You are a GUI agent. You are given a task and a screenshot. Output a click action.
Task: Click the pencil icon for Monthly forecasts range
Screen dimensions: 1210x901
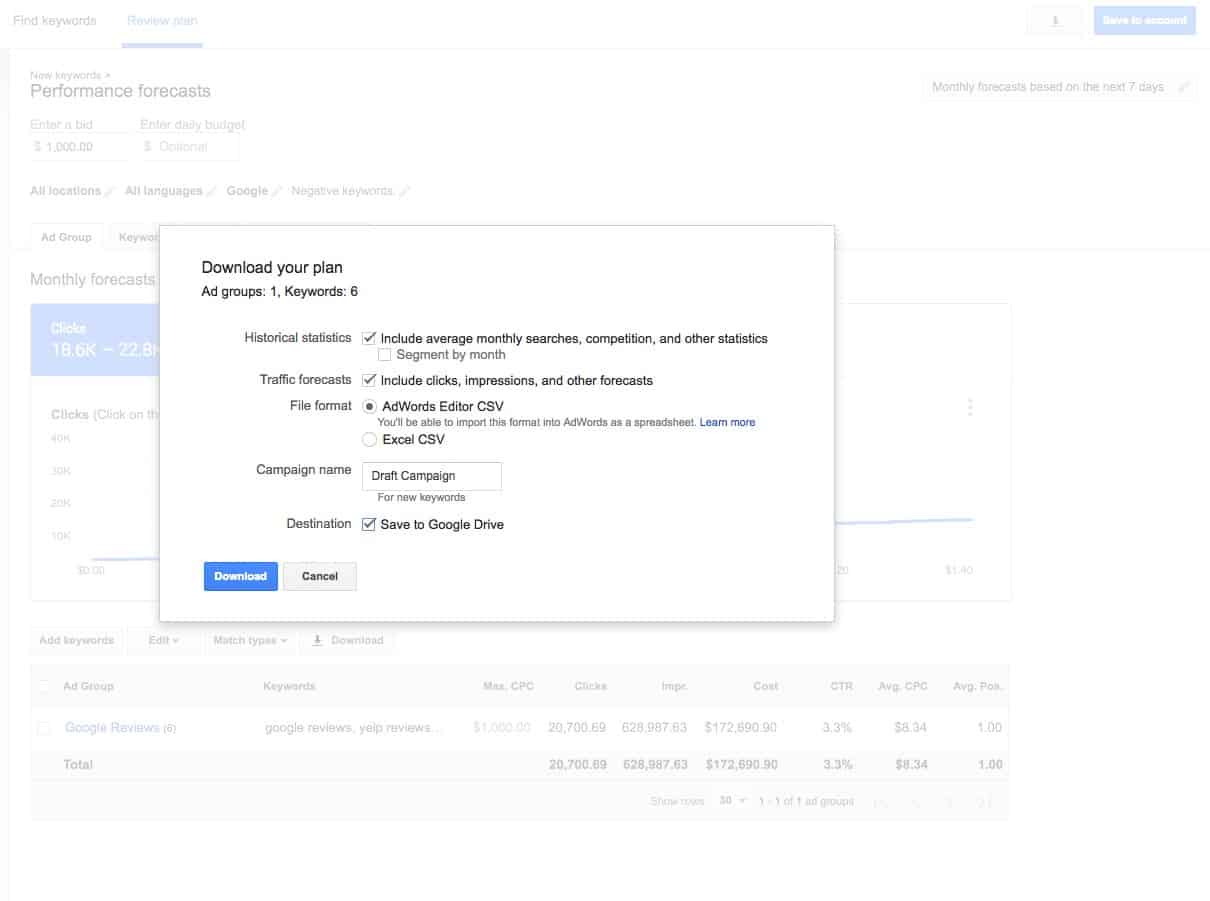click(x=1183, y=87)
